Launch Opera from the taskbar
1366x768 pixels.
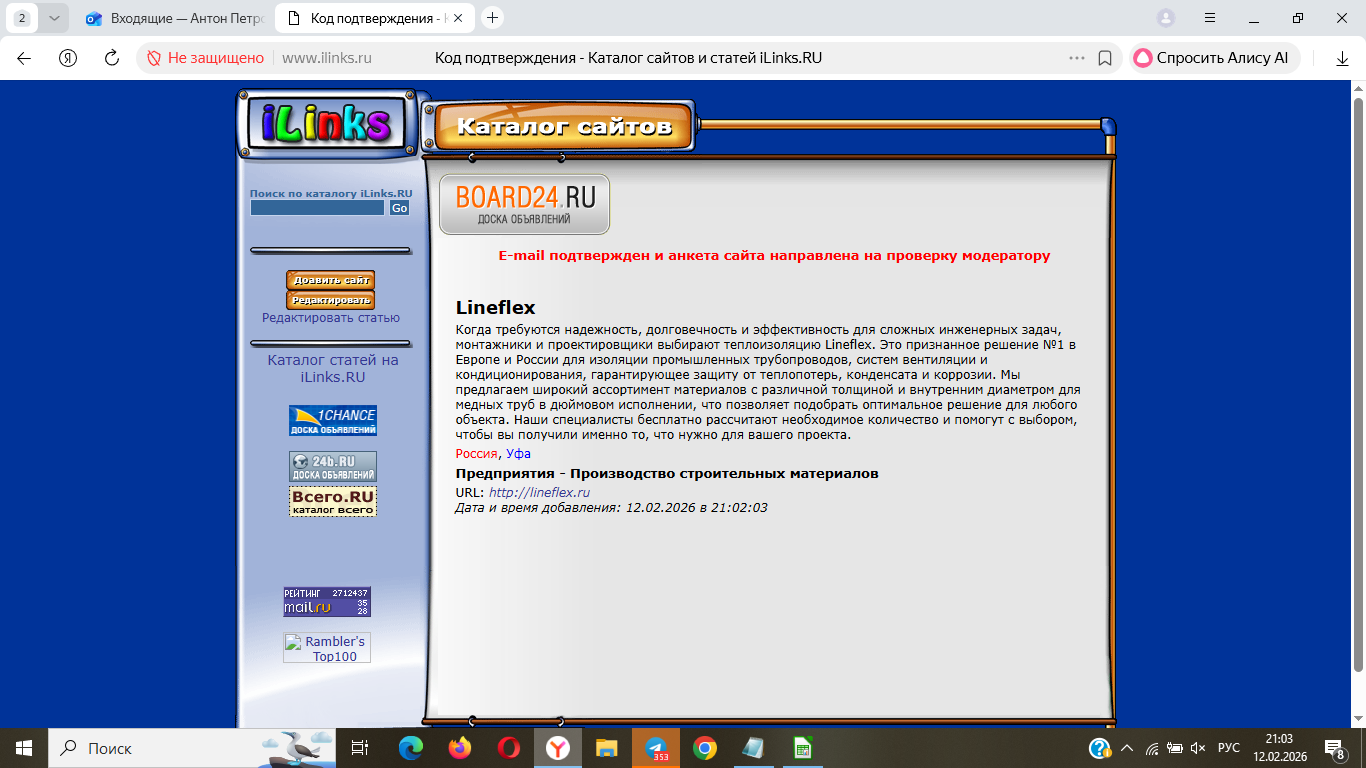[509, 748]
